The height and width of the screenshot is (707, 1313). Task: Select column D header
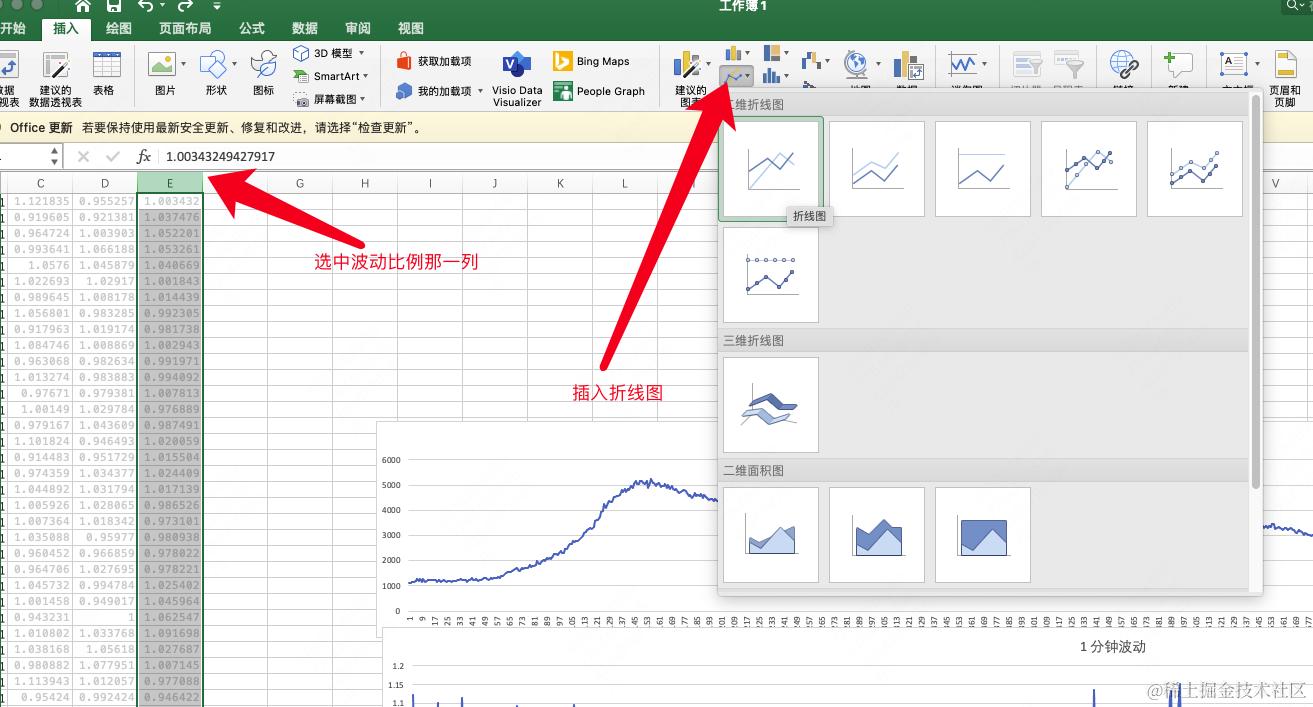[105, 183]
